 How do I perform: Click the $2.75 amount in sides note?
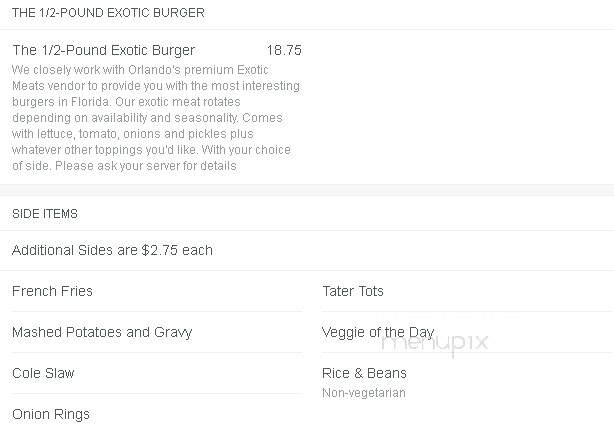click(160, 250)
